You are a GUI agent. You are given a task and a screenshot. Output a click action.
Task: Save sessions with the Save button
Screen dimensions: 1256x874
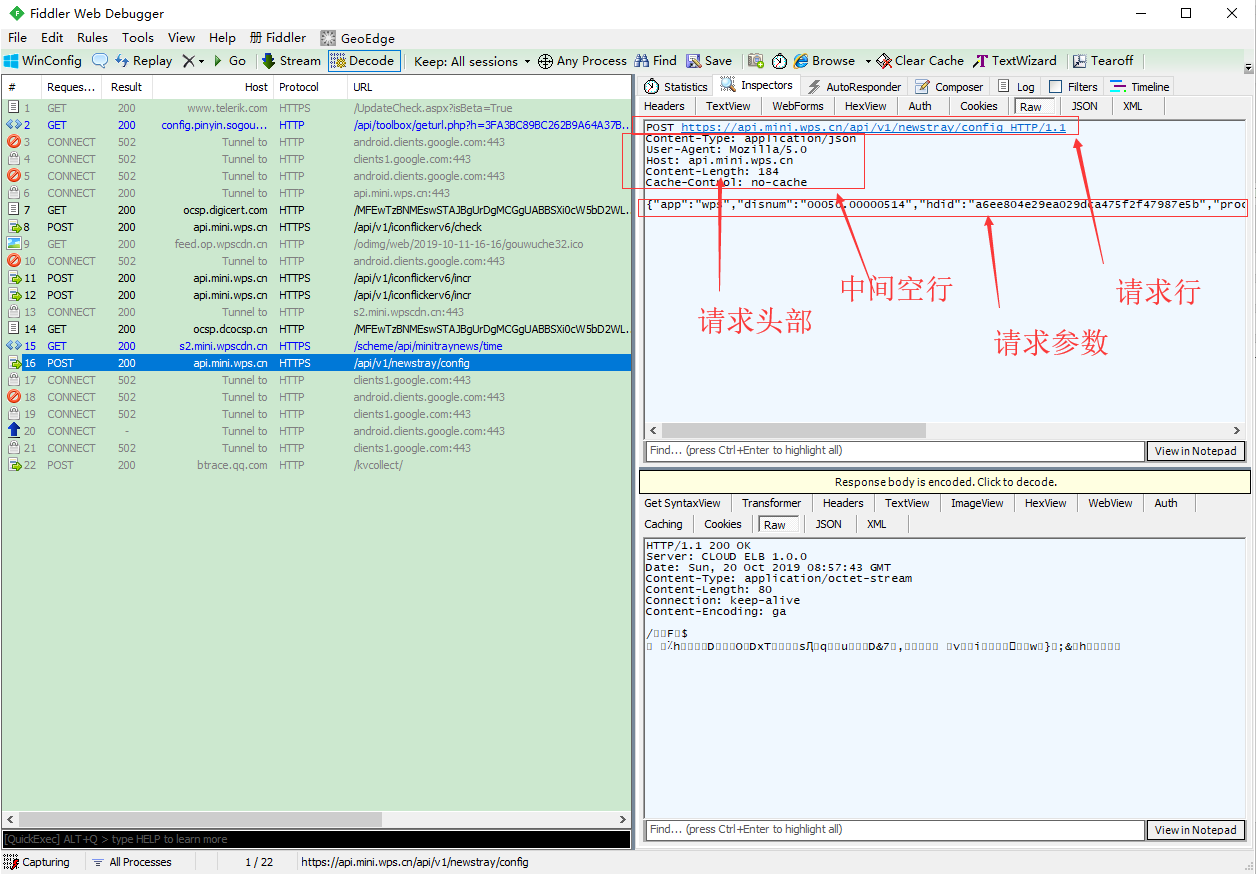click(x=709, y=61)
